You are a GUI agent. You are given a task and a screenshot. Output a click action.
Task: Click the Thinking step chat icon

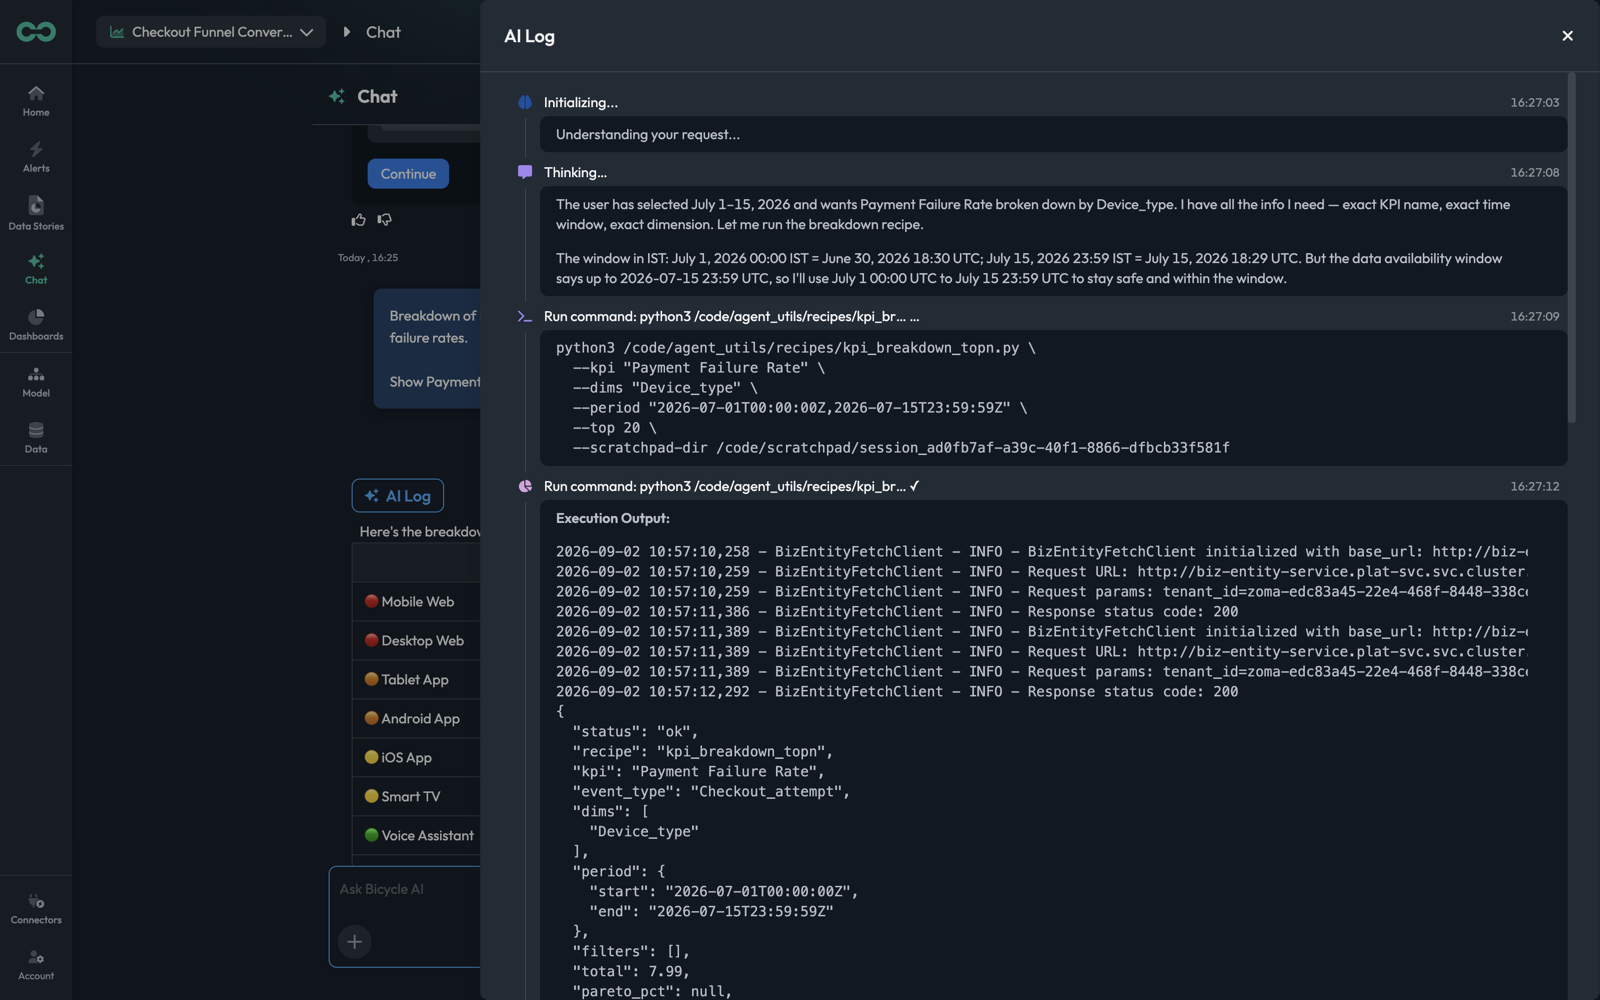pyautogui.click(x=525, y=172)
